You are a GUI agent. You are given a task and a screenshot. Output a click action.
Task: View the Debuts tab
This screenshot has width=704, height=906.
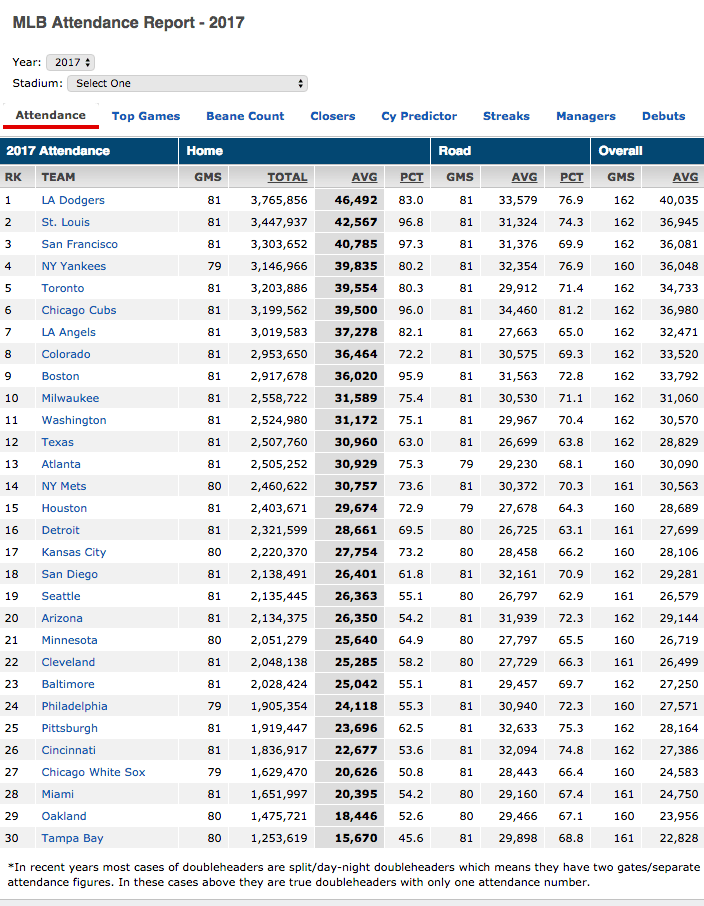(664, 116)
